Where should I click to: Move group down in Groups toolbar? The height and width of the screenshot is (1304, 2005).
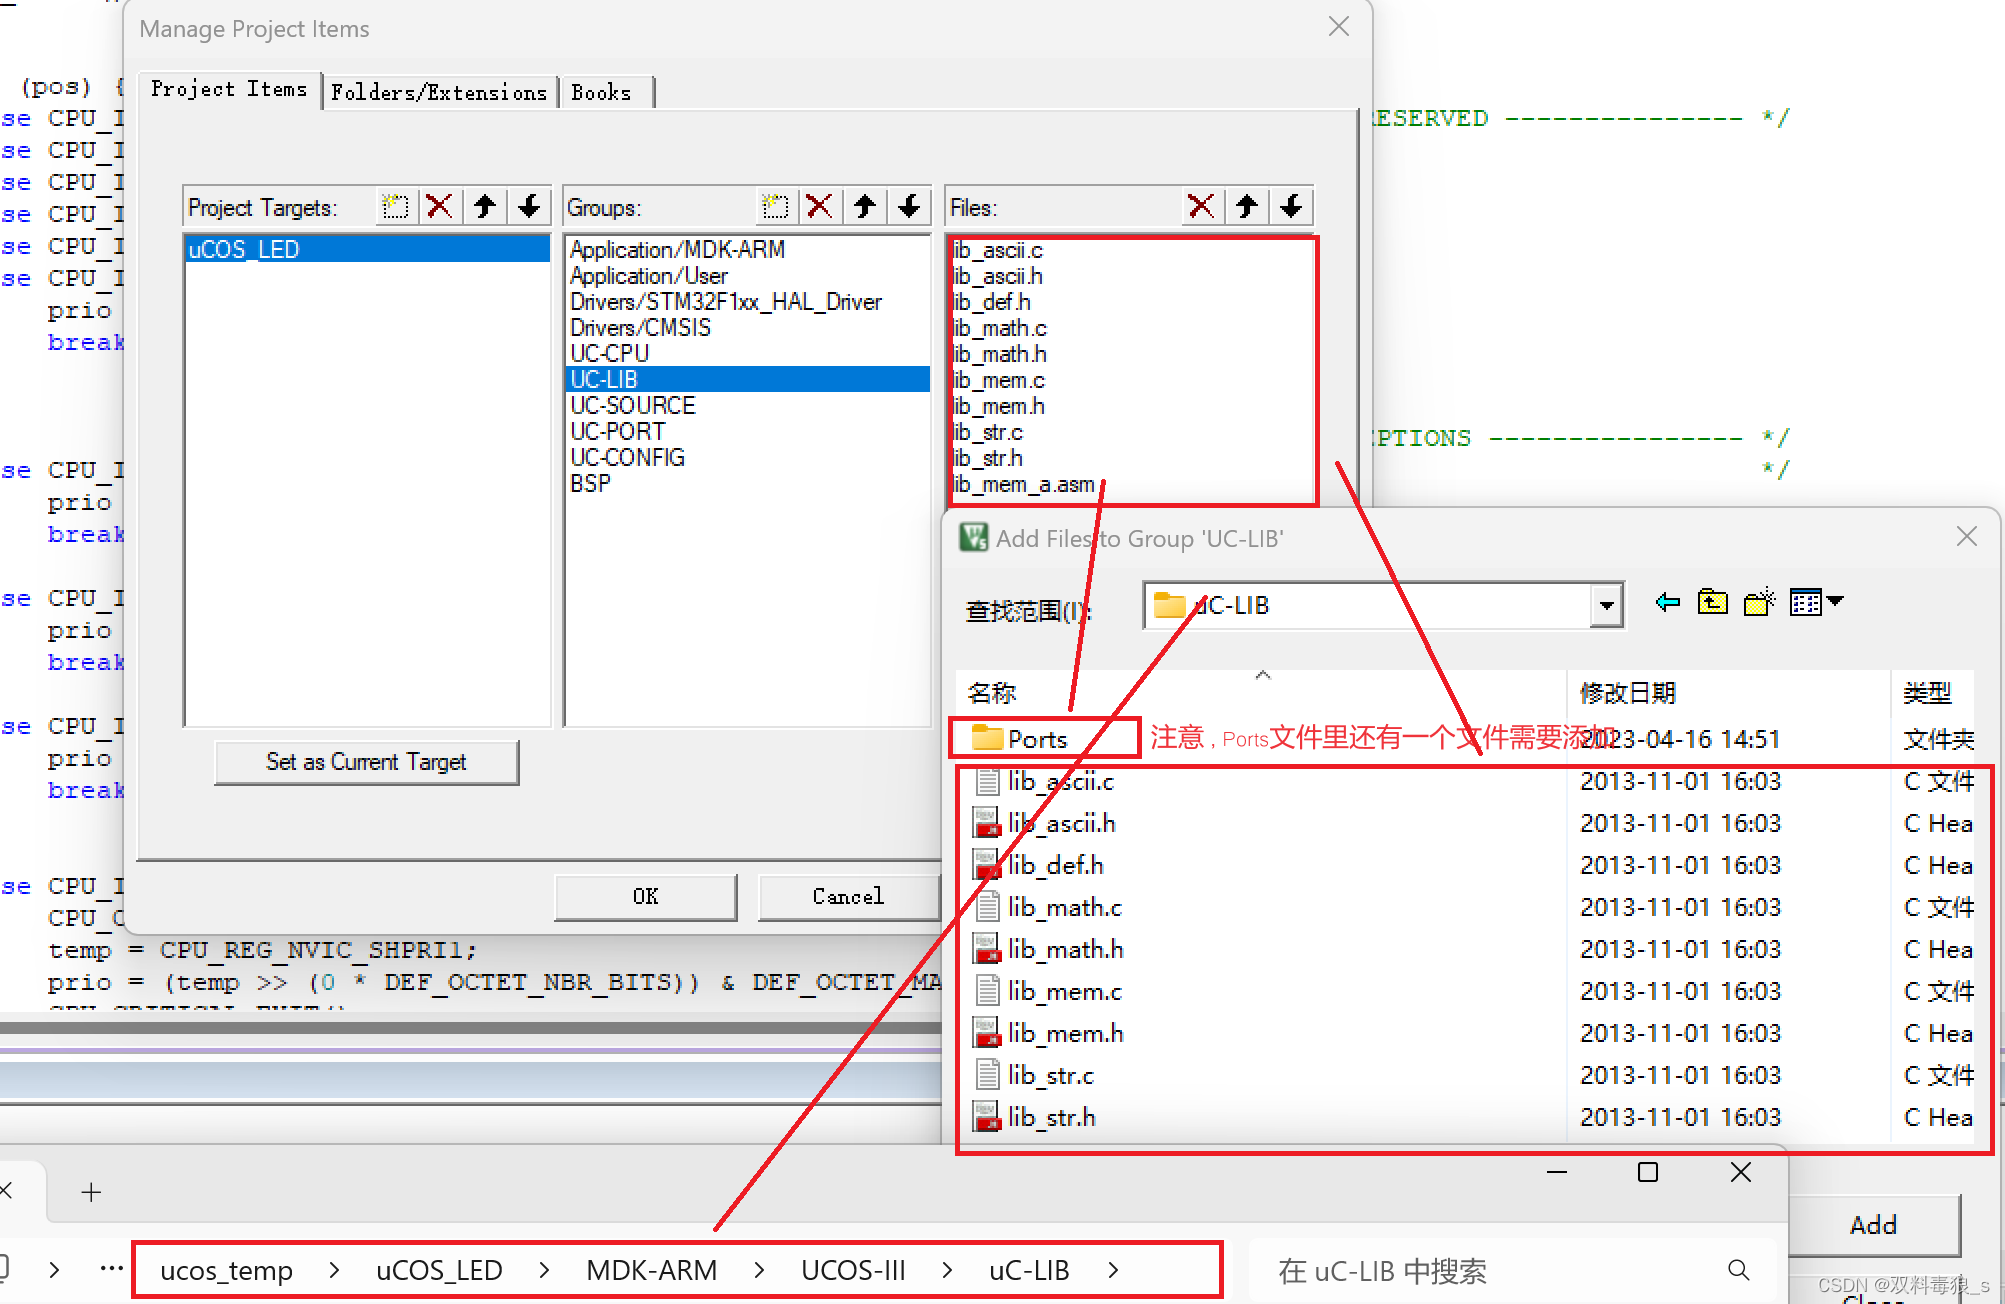click(909, 207)
